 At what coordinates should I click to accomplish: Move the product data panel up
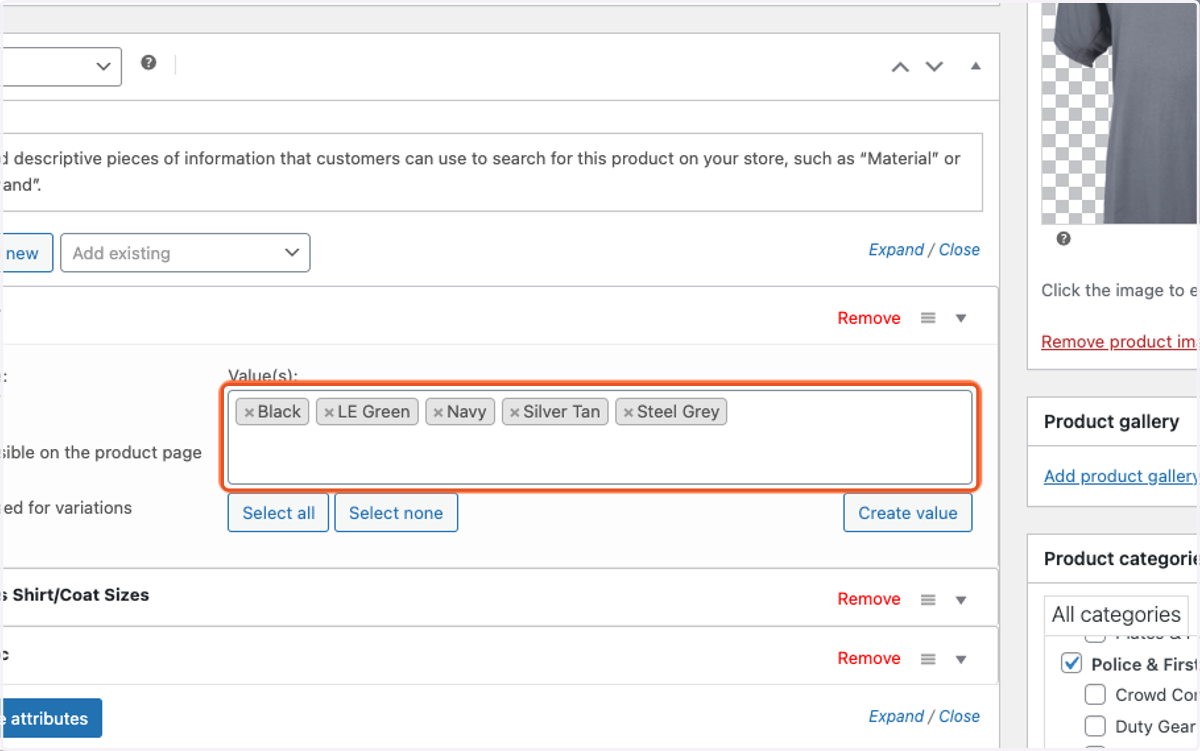(x=900, y=67)
